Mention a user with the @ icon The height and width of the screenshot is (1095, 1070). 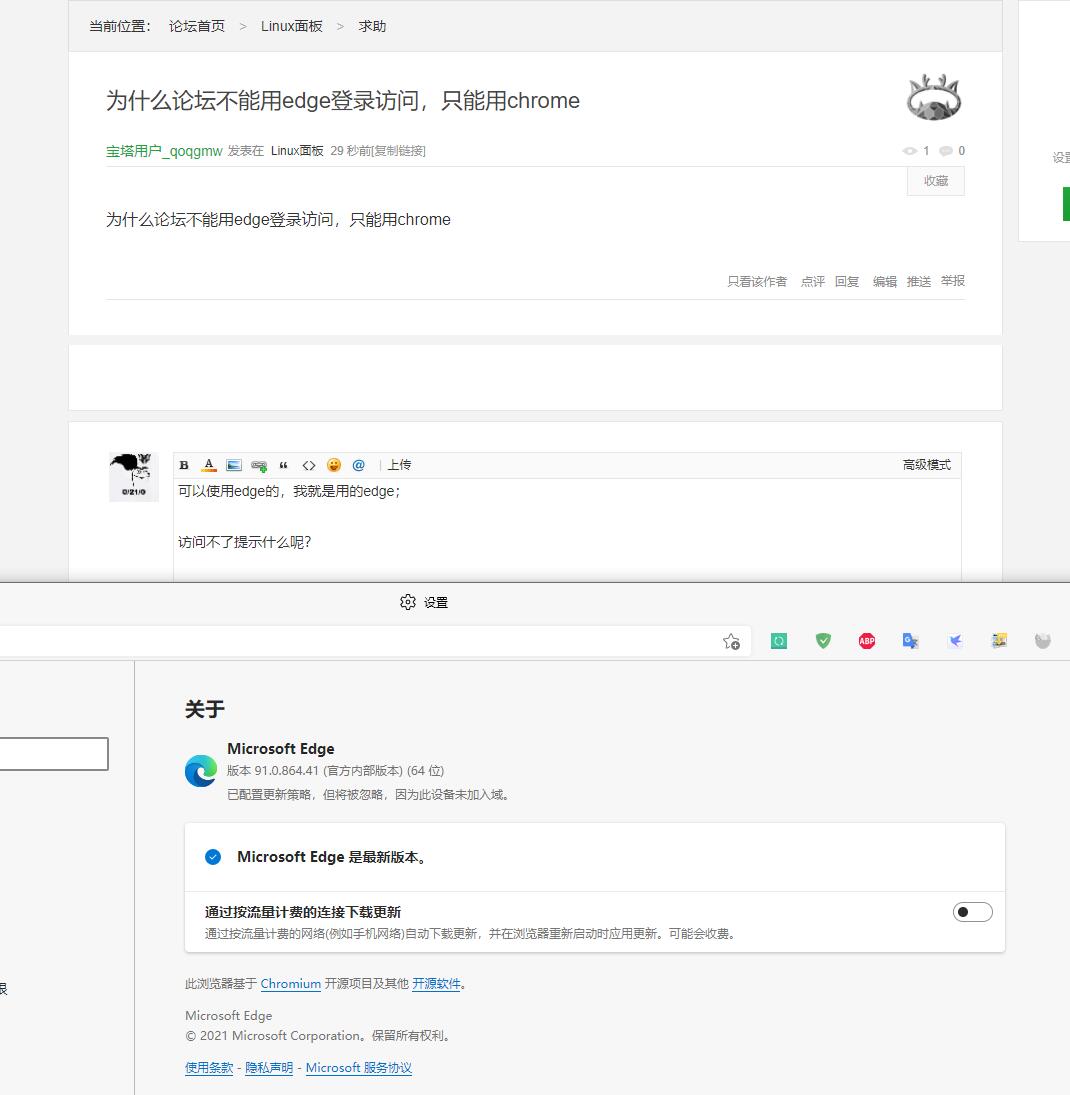[358, 465]
